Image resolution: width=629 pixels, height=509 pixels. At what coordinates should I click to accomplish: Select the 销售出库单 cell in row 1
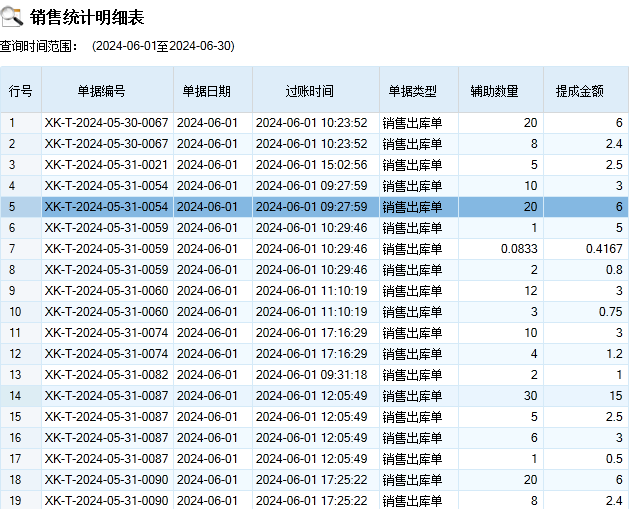point(412,123)
